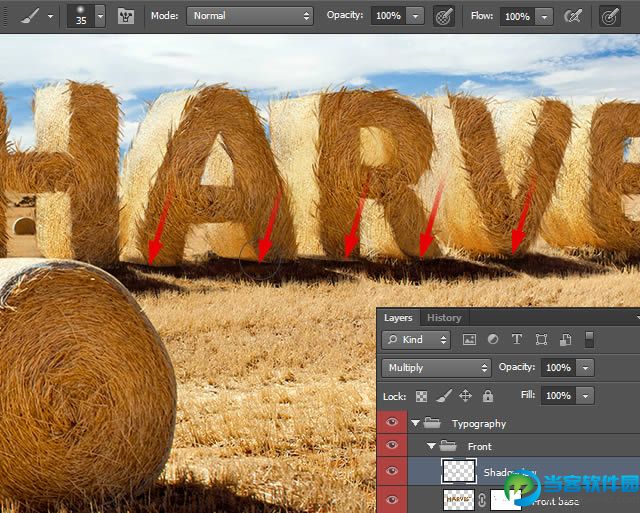Enable pressure for size icon
This screenshot has height=513, width=640.
coord(609,16)
